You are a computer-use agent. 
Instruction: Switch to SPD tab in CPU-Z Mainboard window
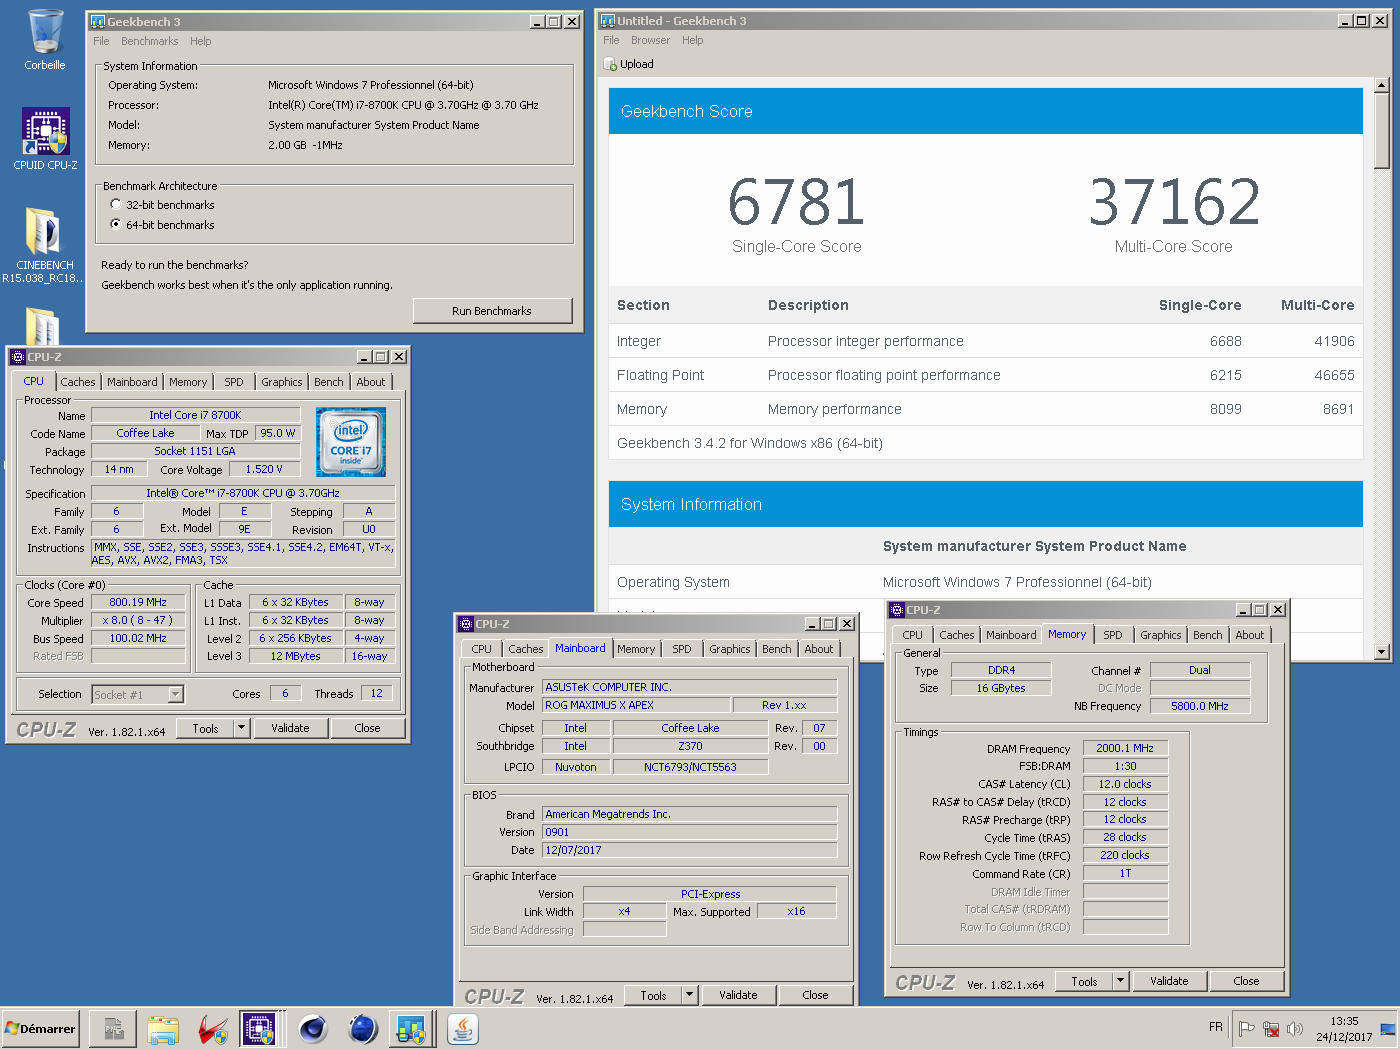tap(682, 649)
